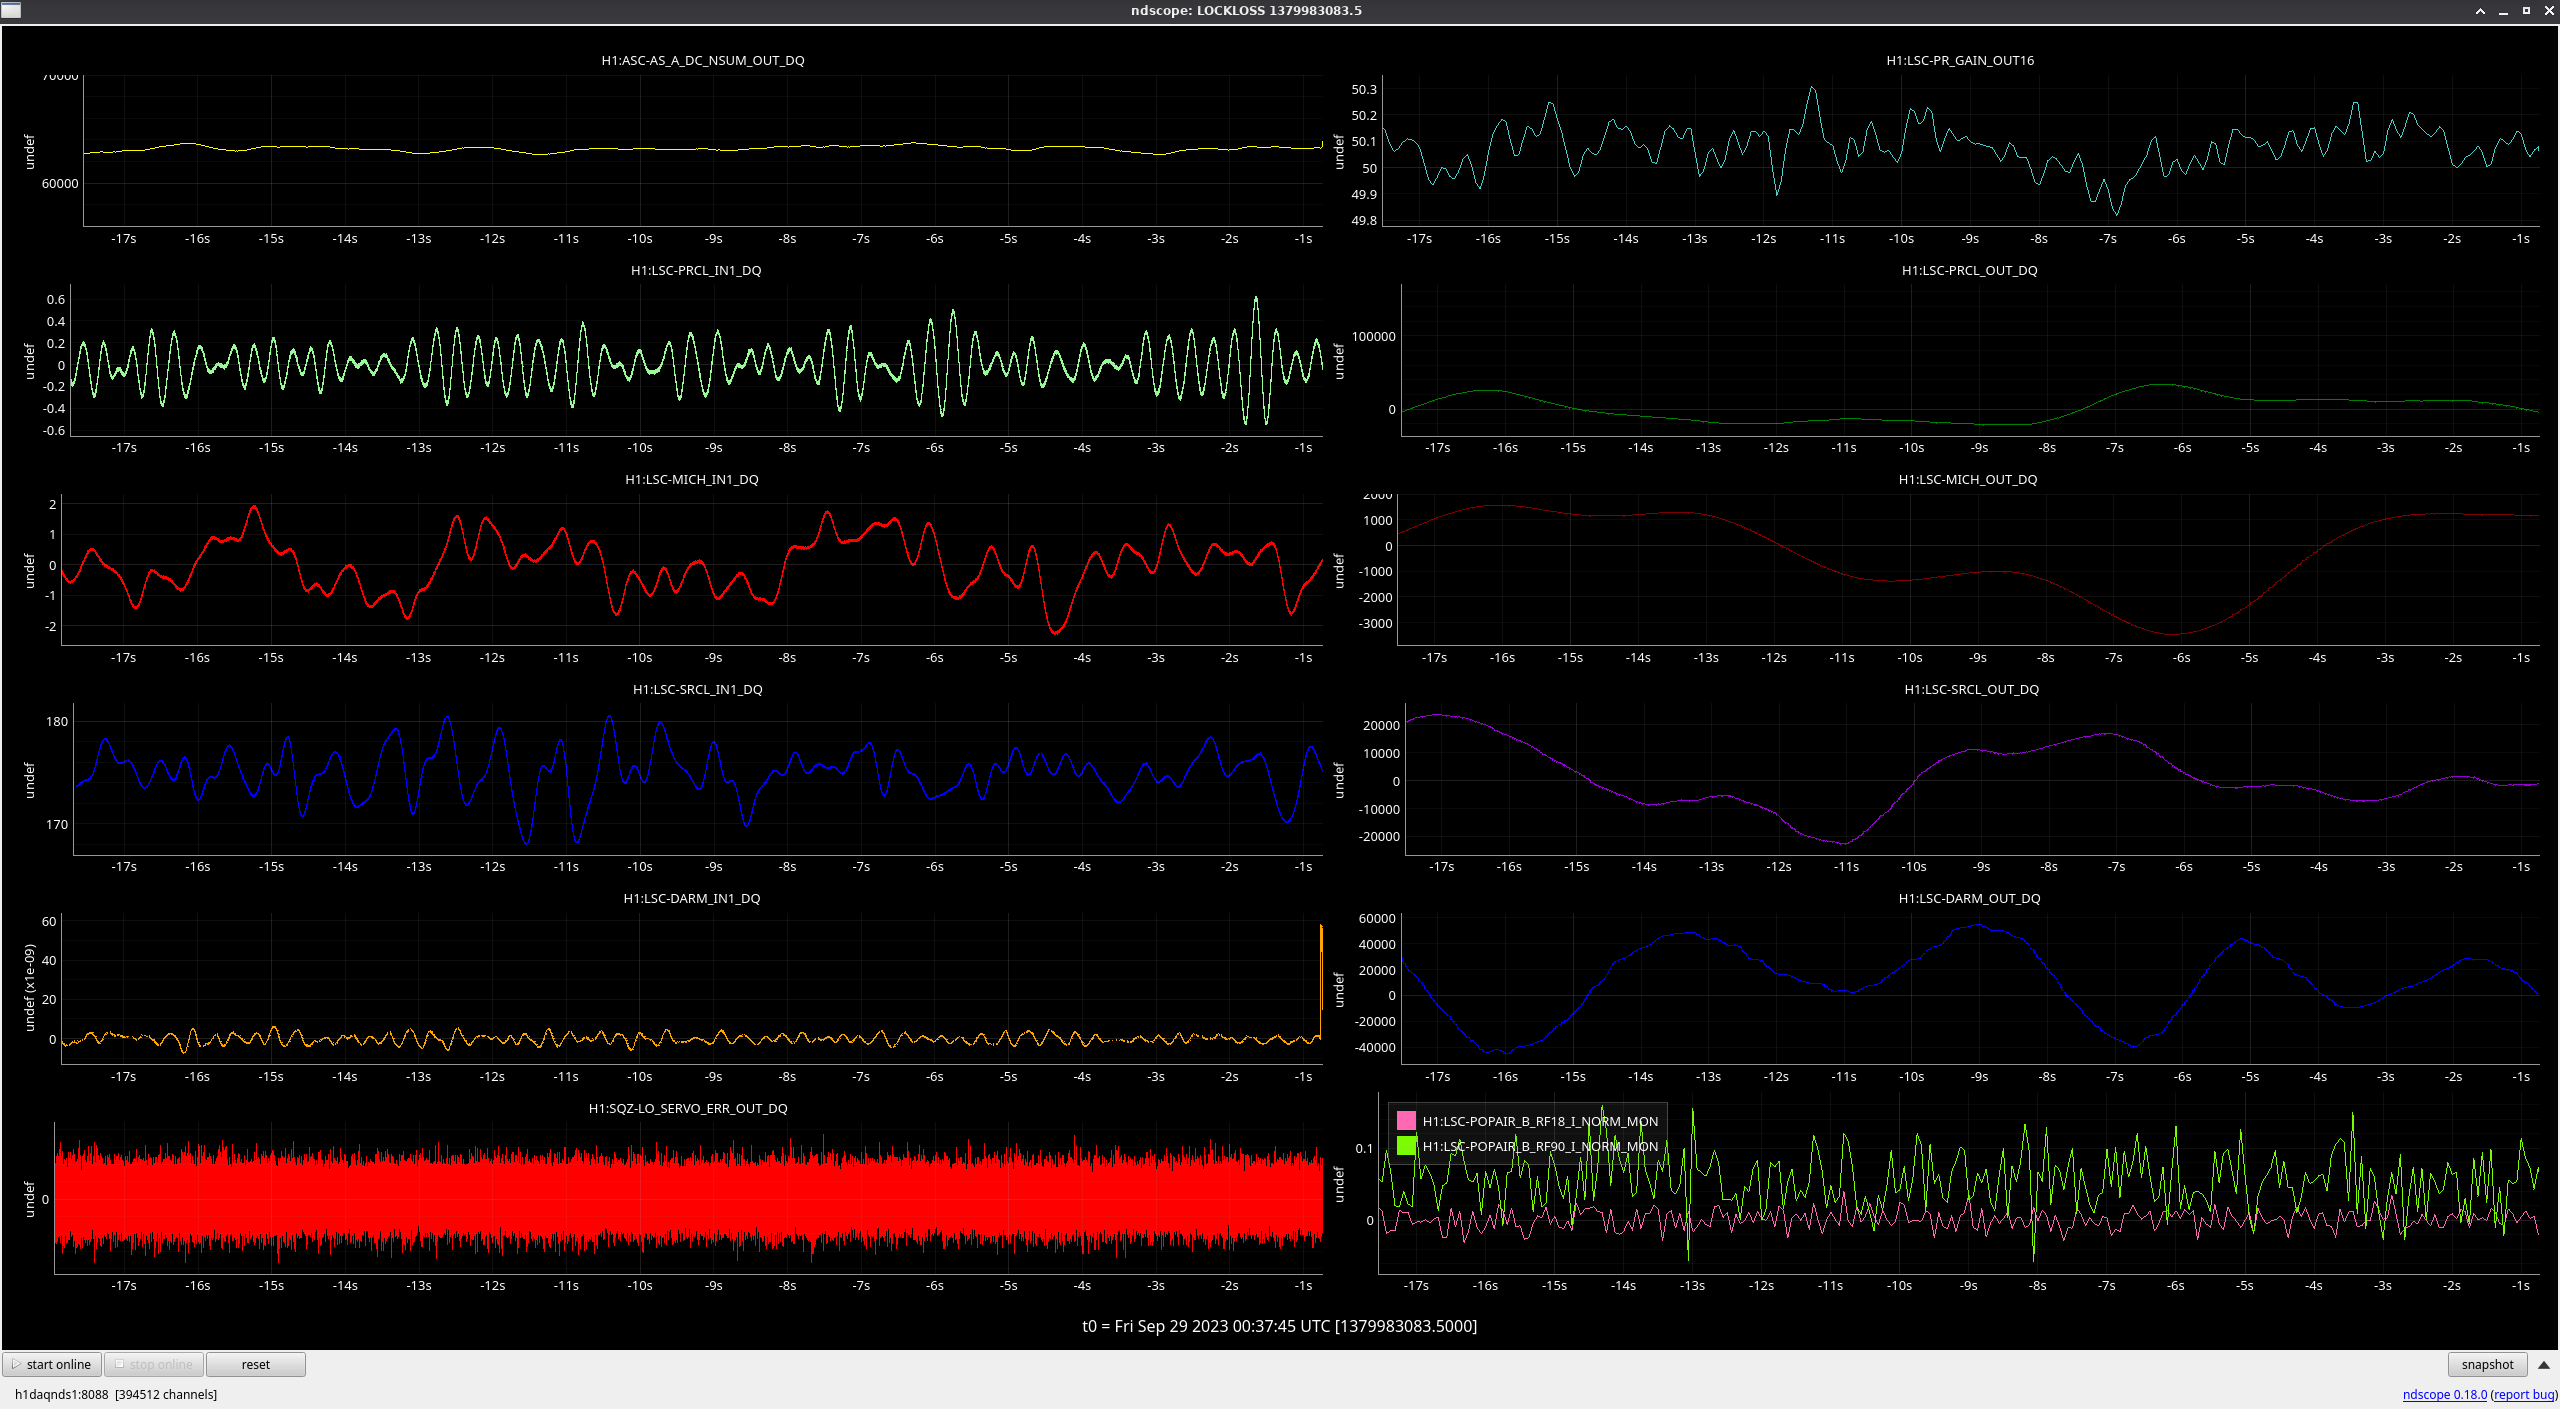Take a snapshot of the plots
Image resolution: width=2560 pixels, height=1409 pixels.
(2486, 1364)
